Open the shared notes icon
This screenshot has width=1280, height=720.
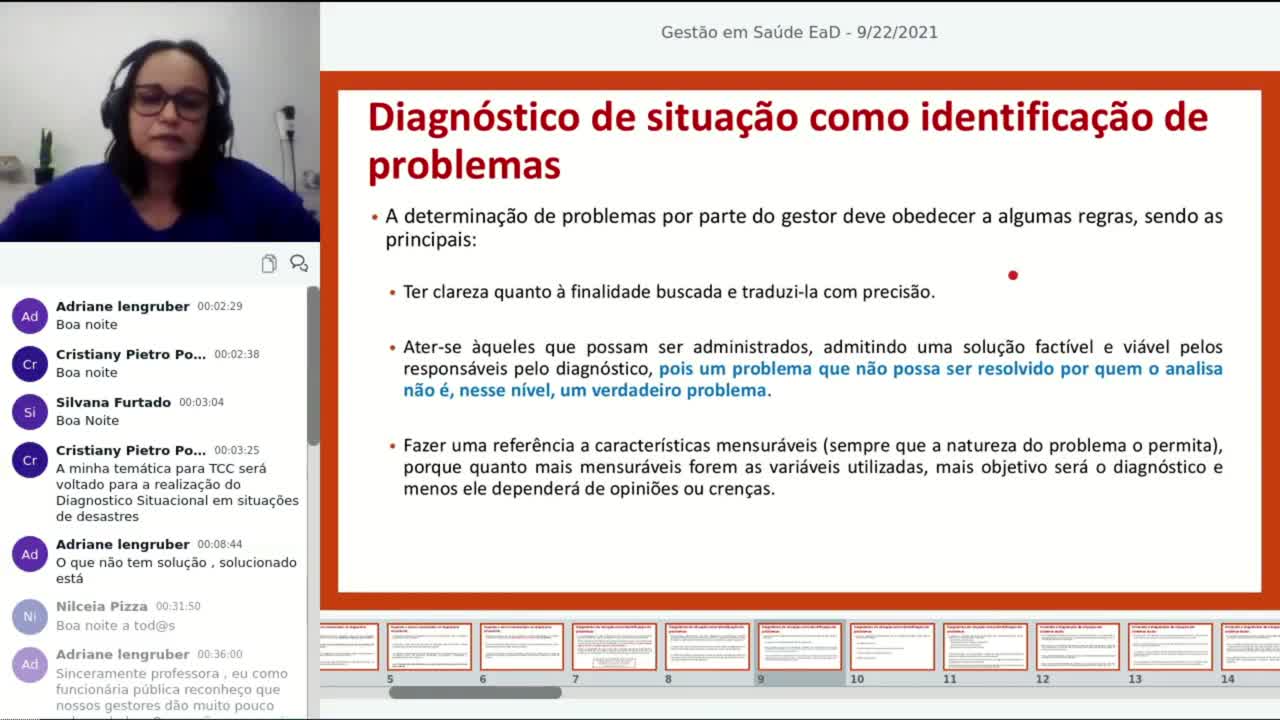tap(269, 264)
